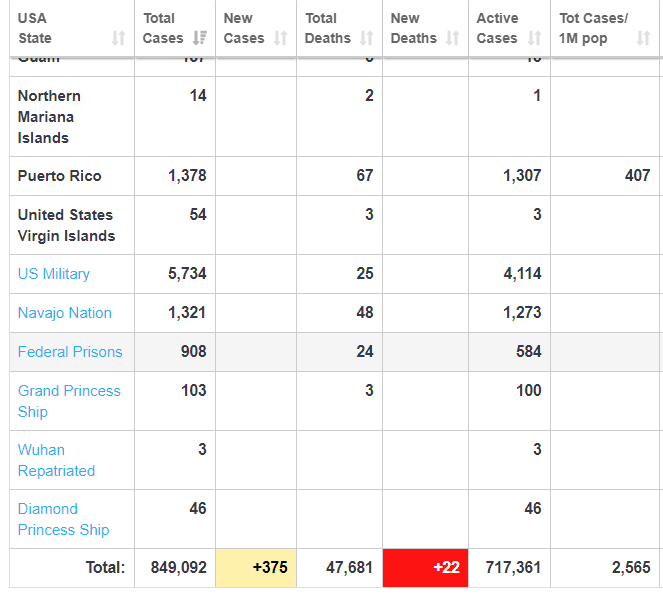Select Northern Mariana Islands row name
The image size is (663, 597).
click(49, 117)
